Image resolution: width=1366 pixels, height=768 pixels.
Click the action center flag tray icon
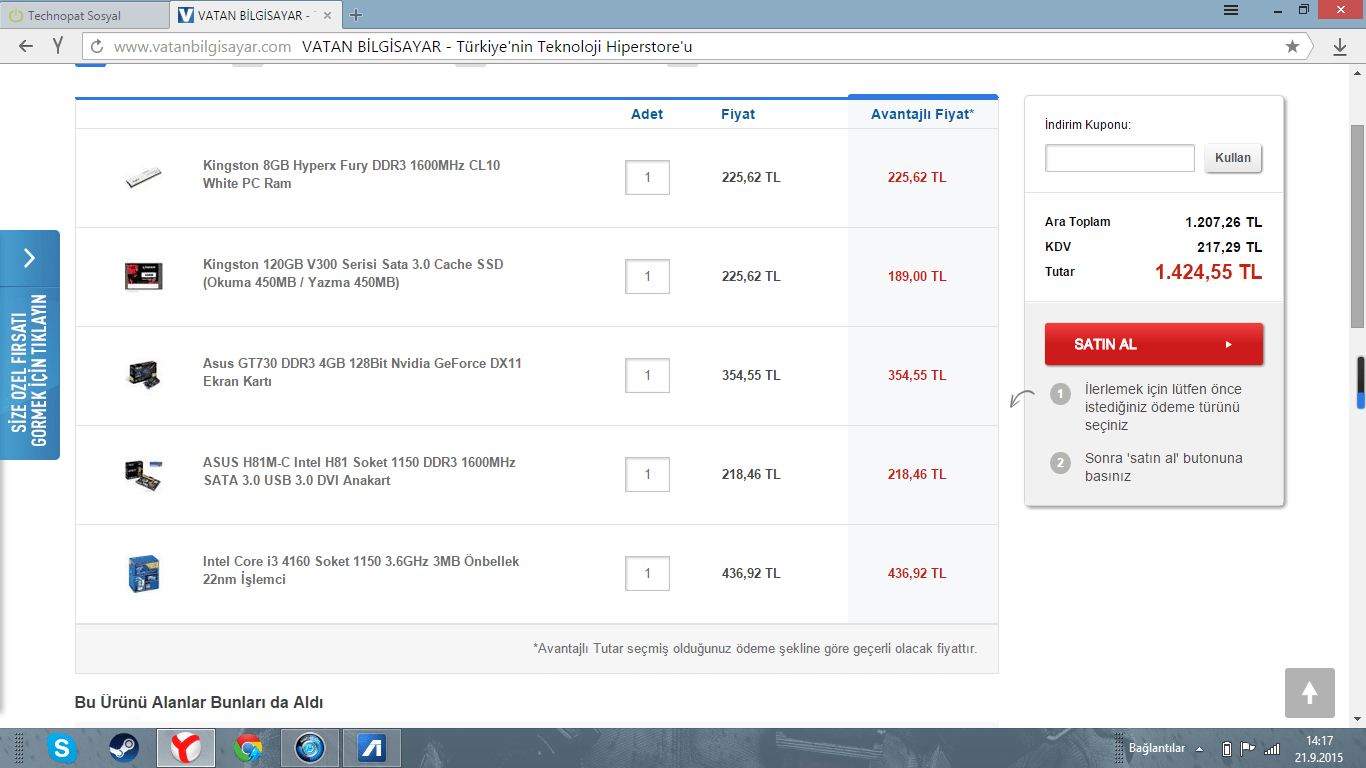click(1247, 748)
